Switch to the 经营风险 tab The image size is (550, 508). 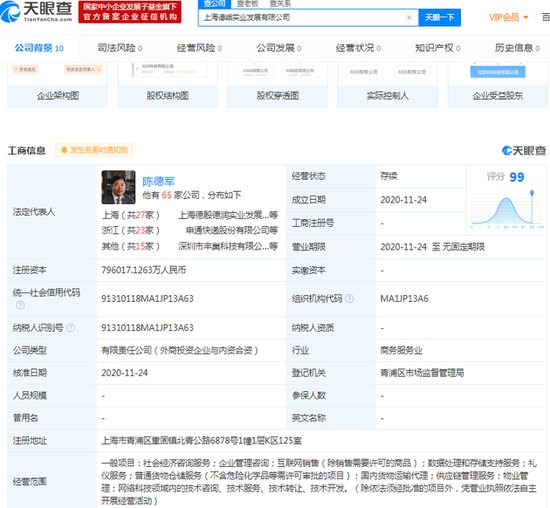pos(199,48)
